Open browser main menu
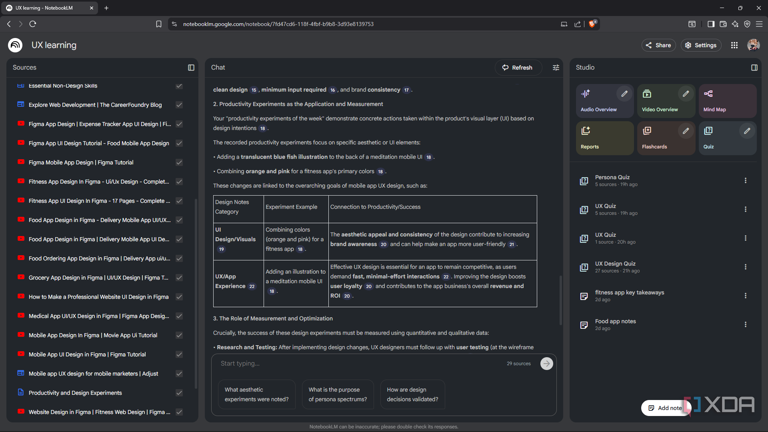 (759, 24)
